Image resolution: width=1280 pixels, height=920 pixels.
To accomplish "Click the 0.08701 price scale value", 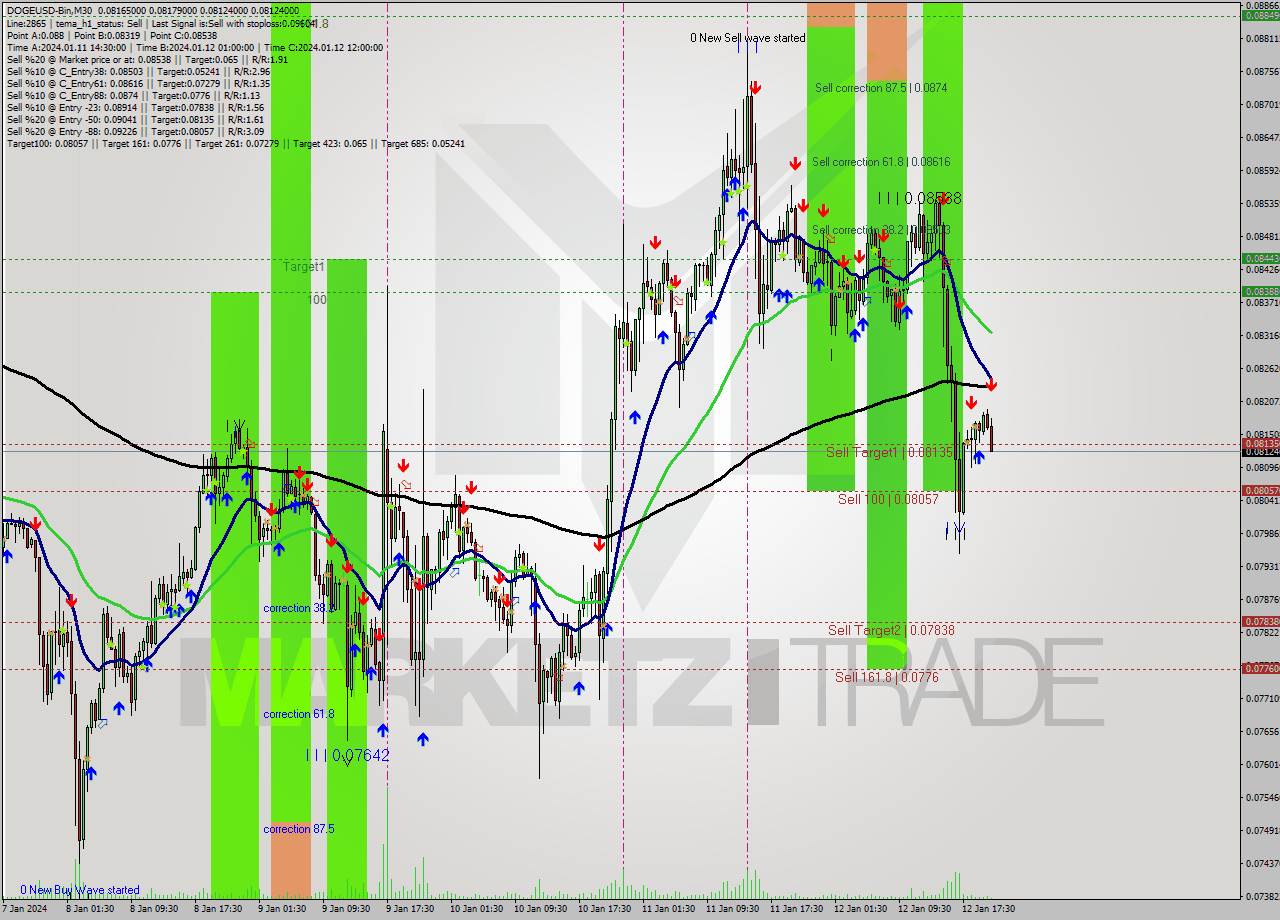I will pos(1262,104).
